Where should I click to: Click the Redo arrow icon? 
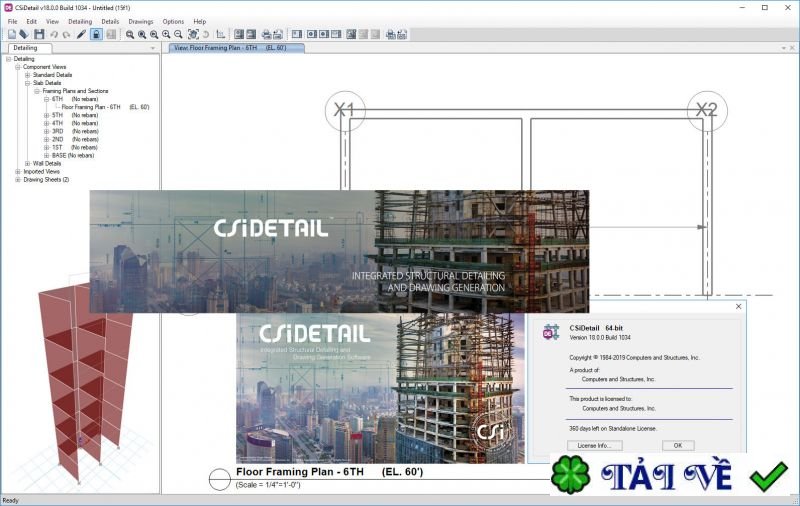click(x=66, y=34)
